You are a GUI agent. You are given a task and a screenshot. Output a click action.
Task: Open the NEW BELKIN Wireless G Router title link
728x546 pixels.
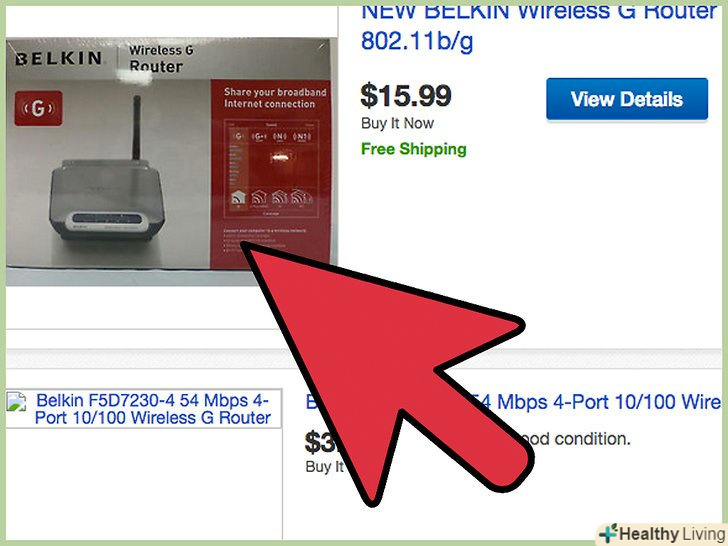tap(539, 27)
